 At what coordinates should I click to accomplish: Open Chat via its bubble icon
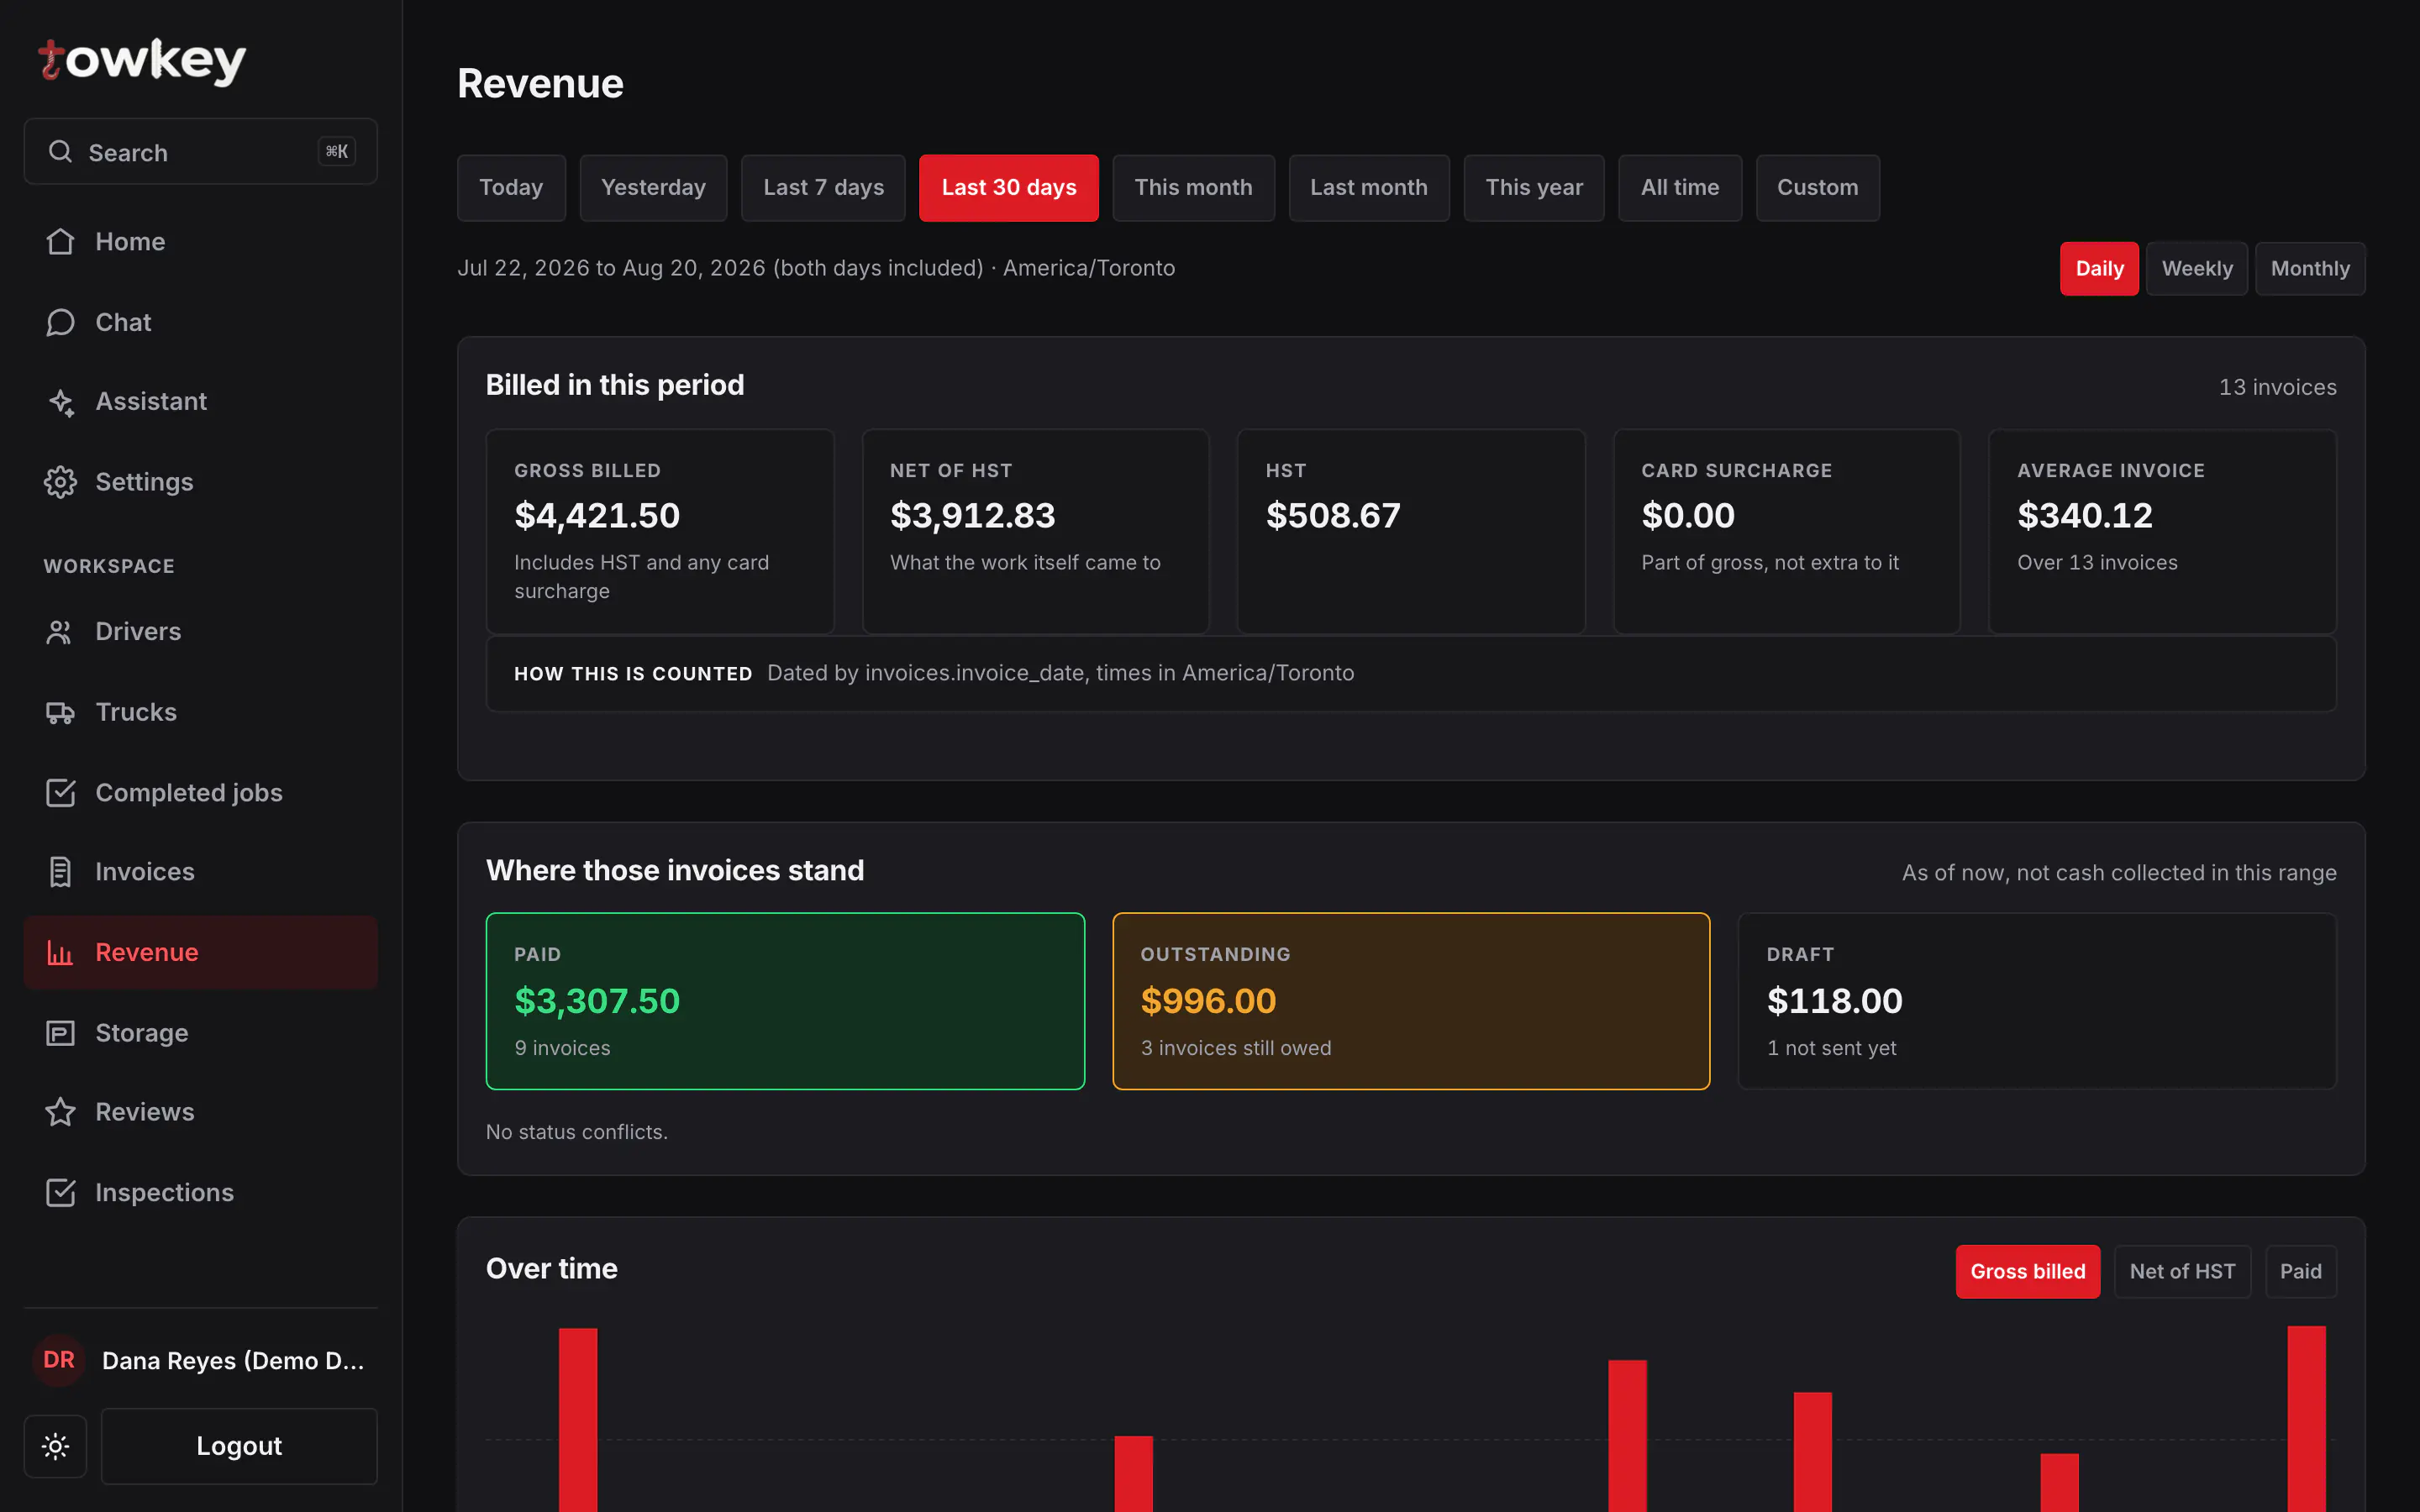(x=60, y=322)
